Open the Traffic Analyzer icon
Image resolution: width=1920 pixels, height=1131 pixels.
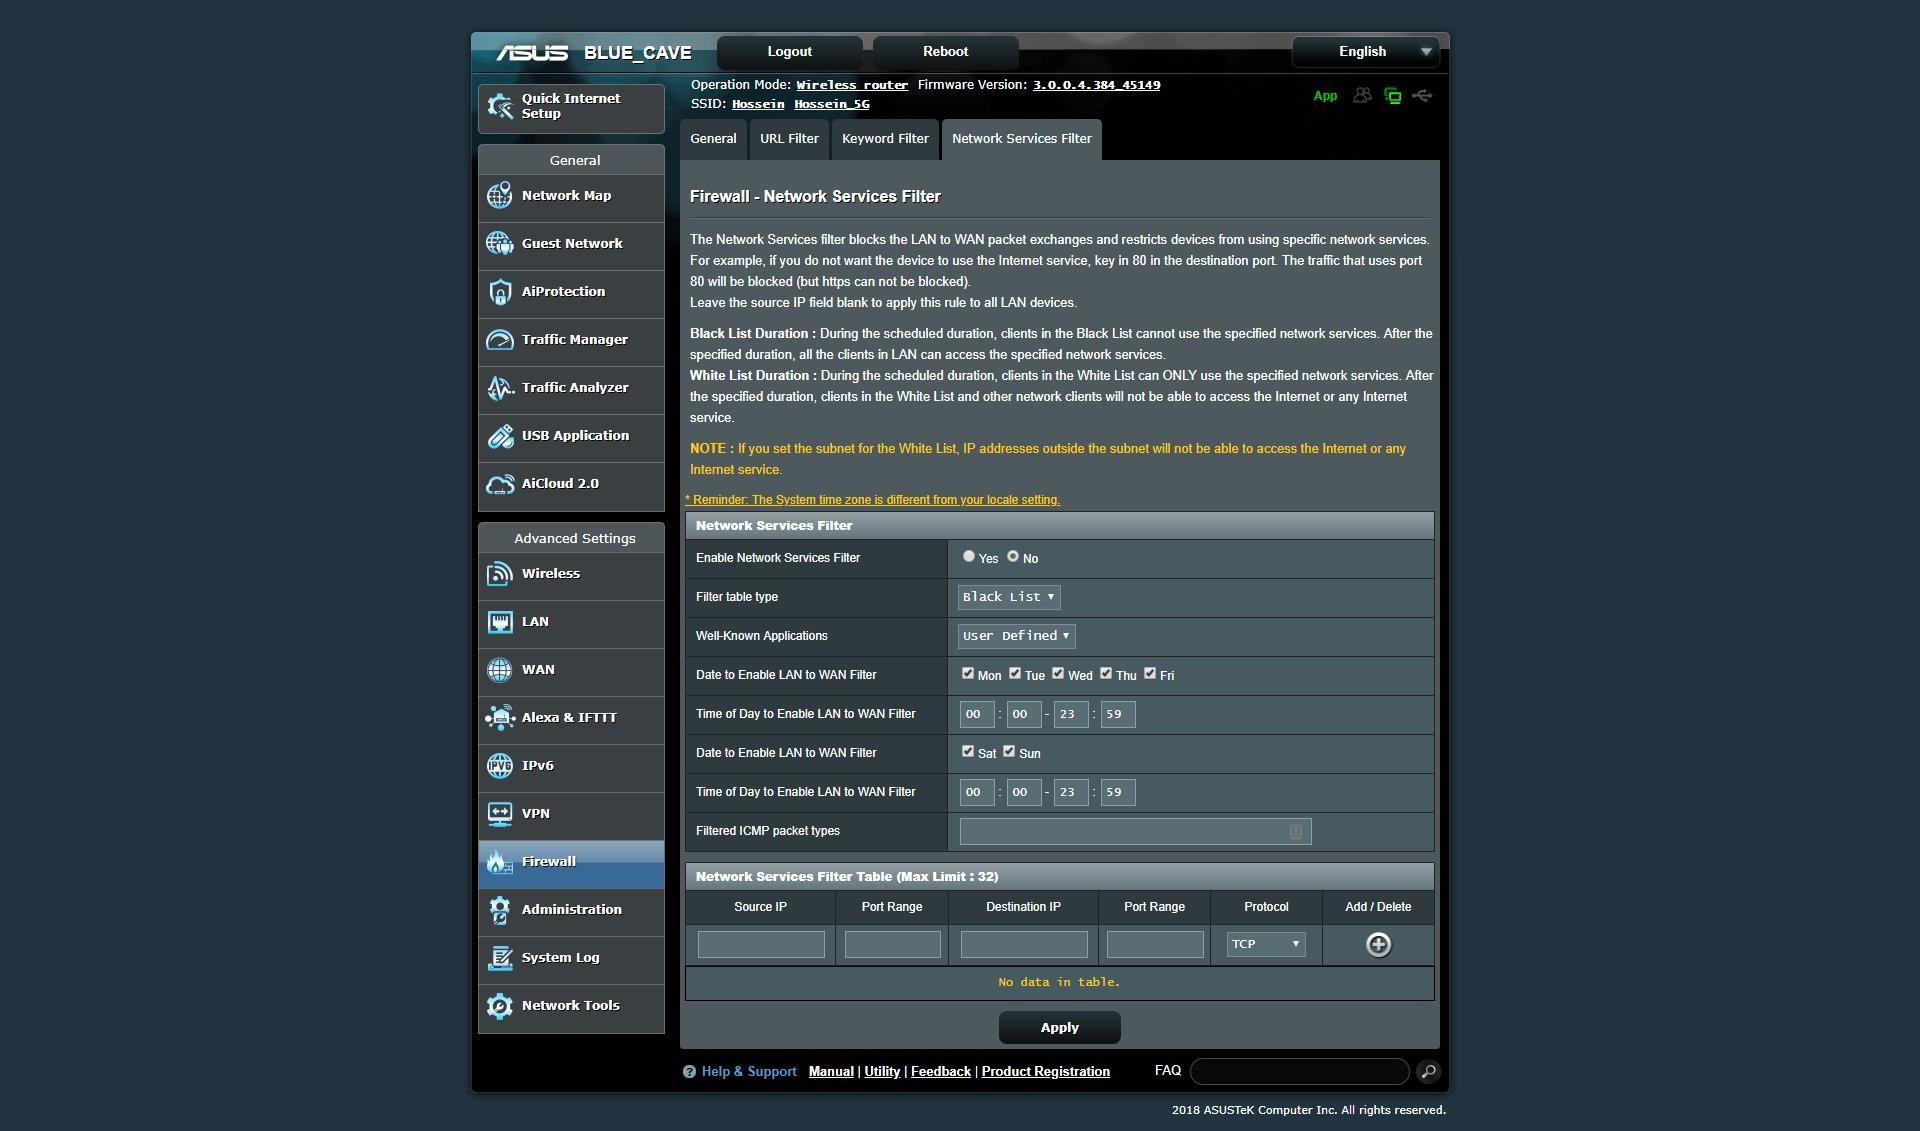click(x=499, y=388)
